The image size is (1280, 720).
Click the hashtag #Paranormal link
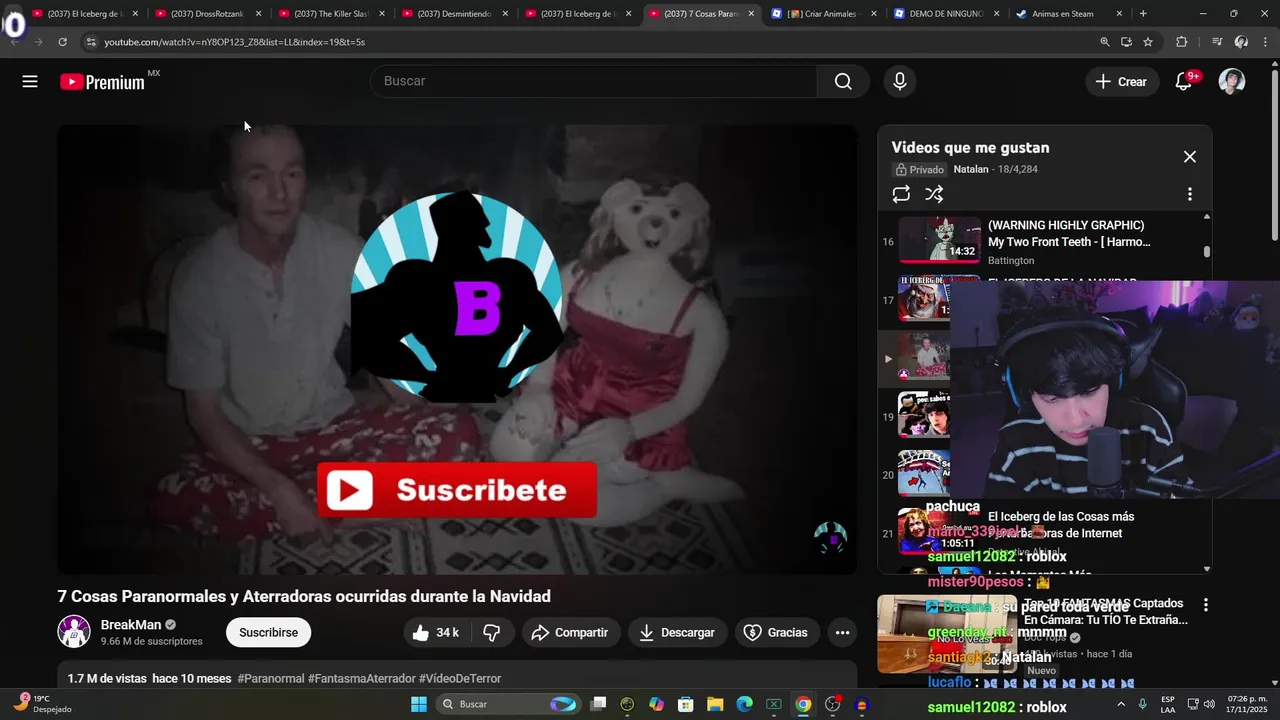tap(270, 678)
